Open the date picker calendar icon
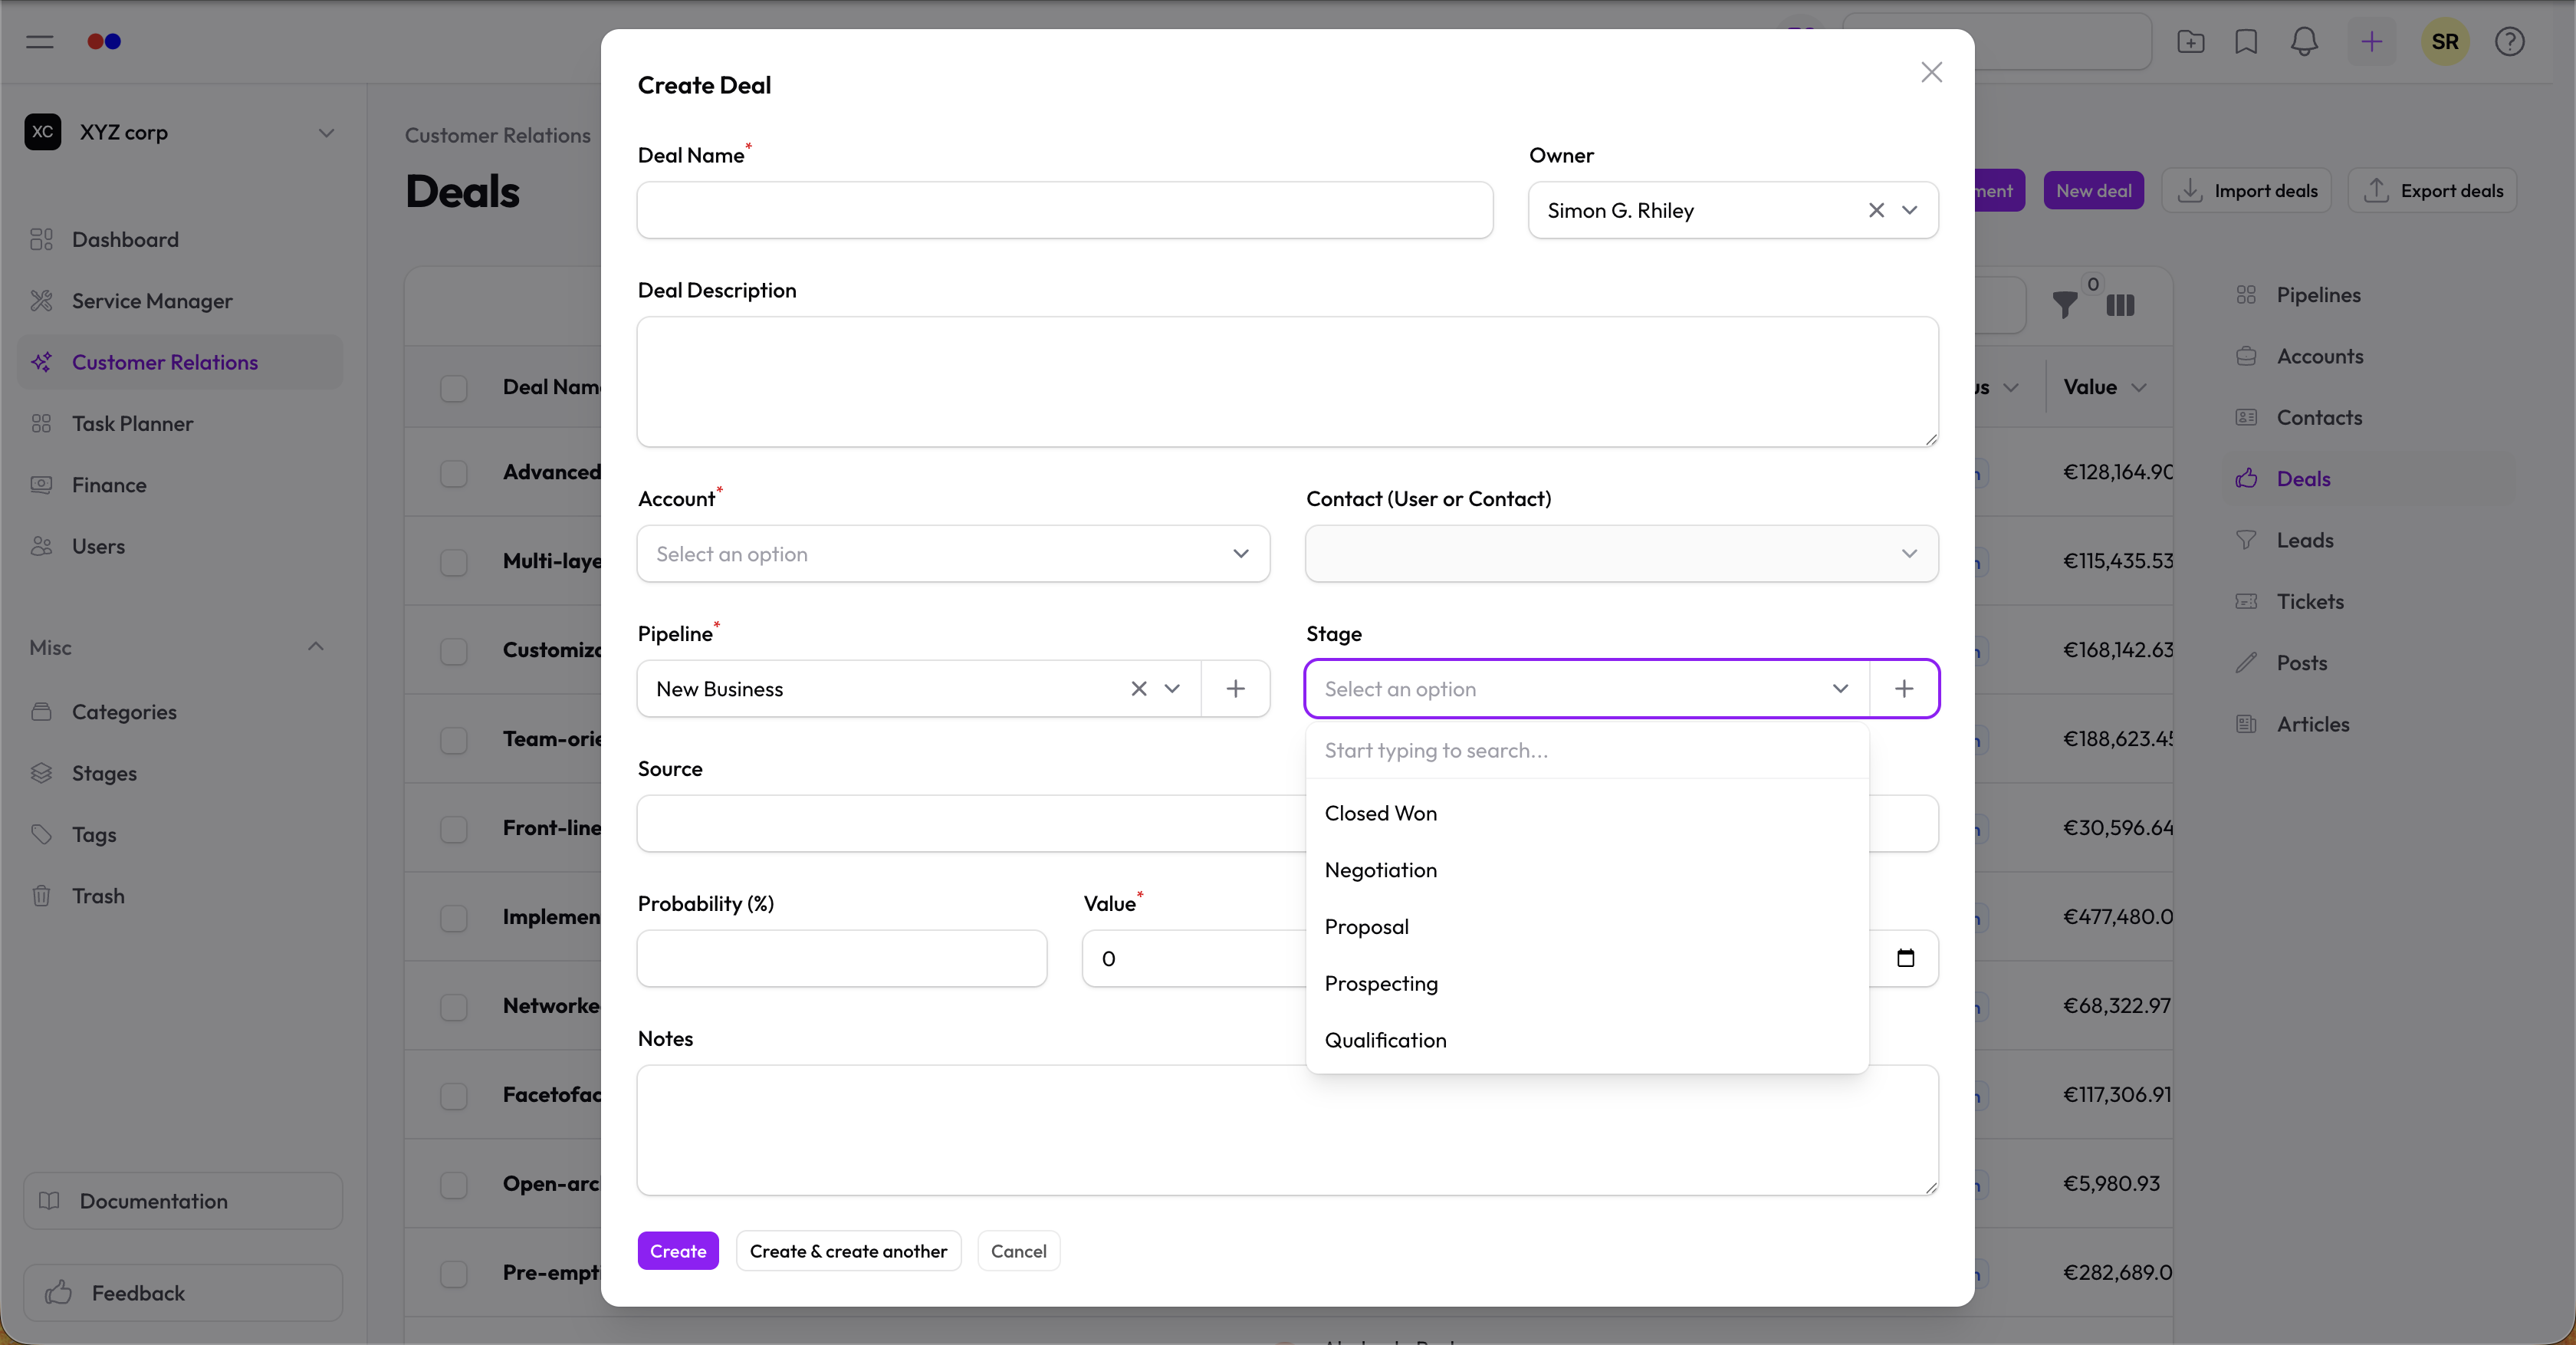 point(1905,958)
